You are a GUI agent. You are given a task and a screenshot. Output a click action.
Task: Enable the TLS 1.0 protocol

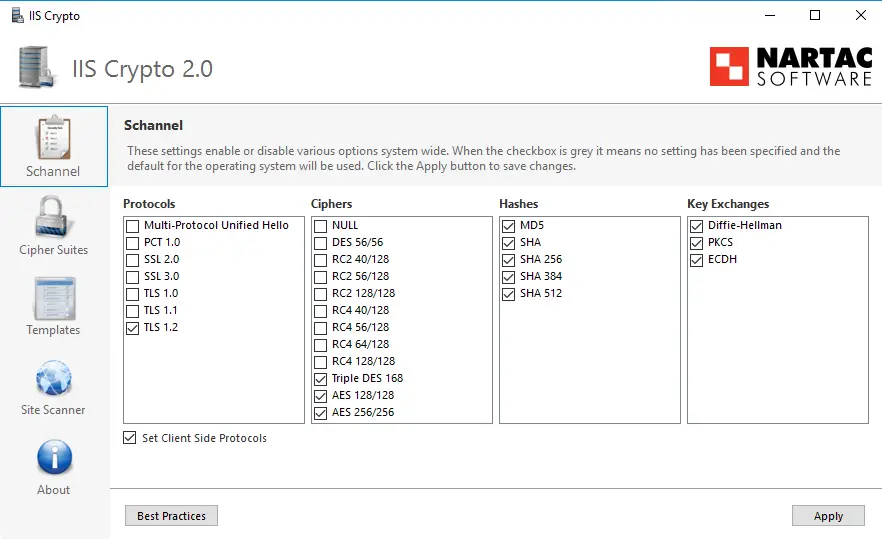(x=132, y=294)
